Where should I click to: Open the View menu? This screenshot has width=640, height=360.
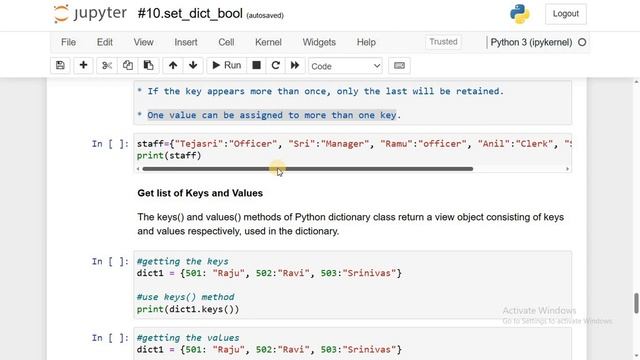[x=143, y=42]
